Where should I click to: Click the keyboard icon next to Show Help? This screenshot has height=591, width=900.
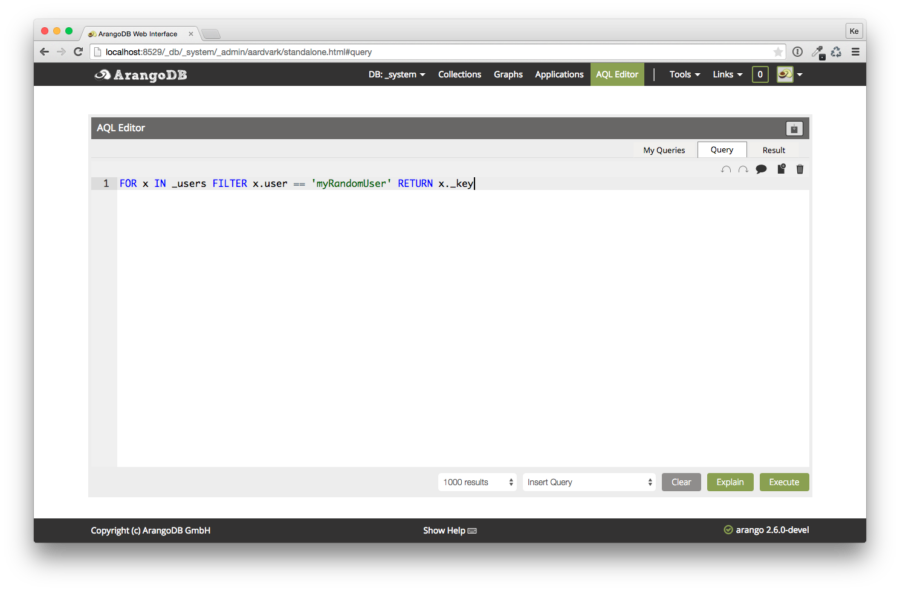[472, 531]
